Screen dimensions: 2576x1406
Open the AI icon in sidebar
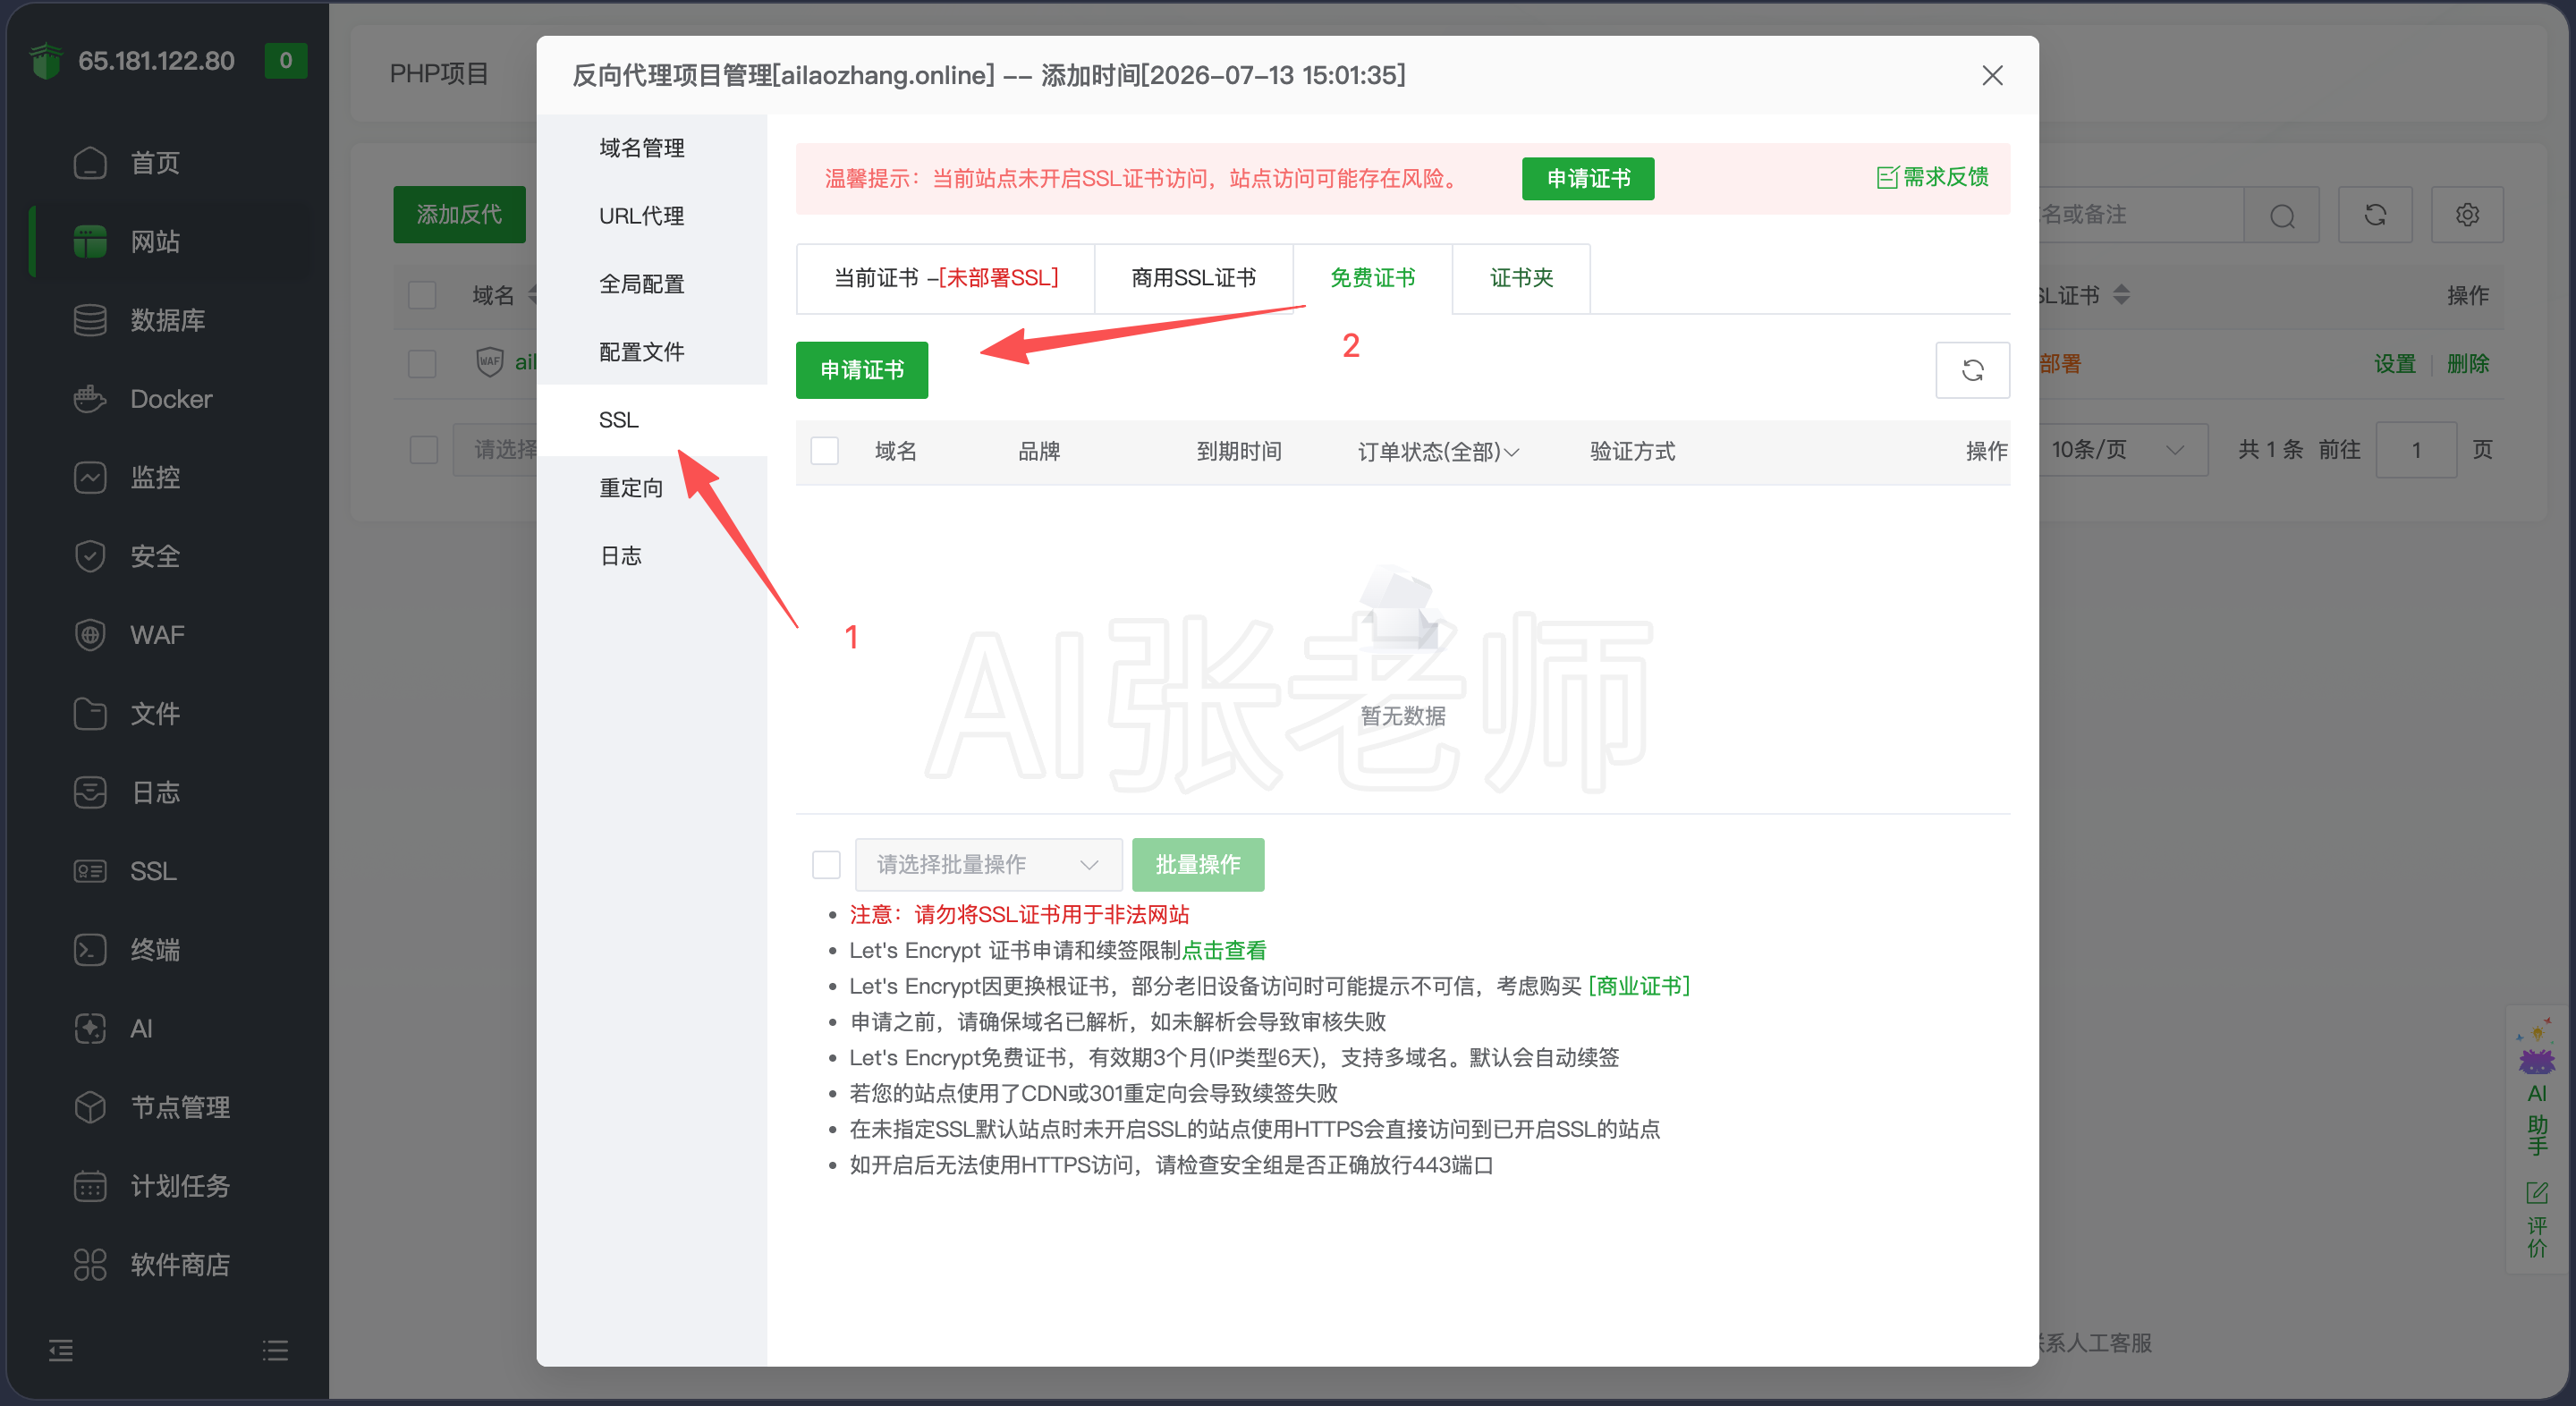pyautogui.click(x=90, y=1029)
